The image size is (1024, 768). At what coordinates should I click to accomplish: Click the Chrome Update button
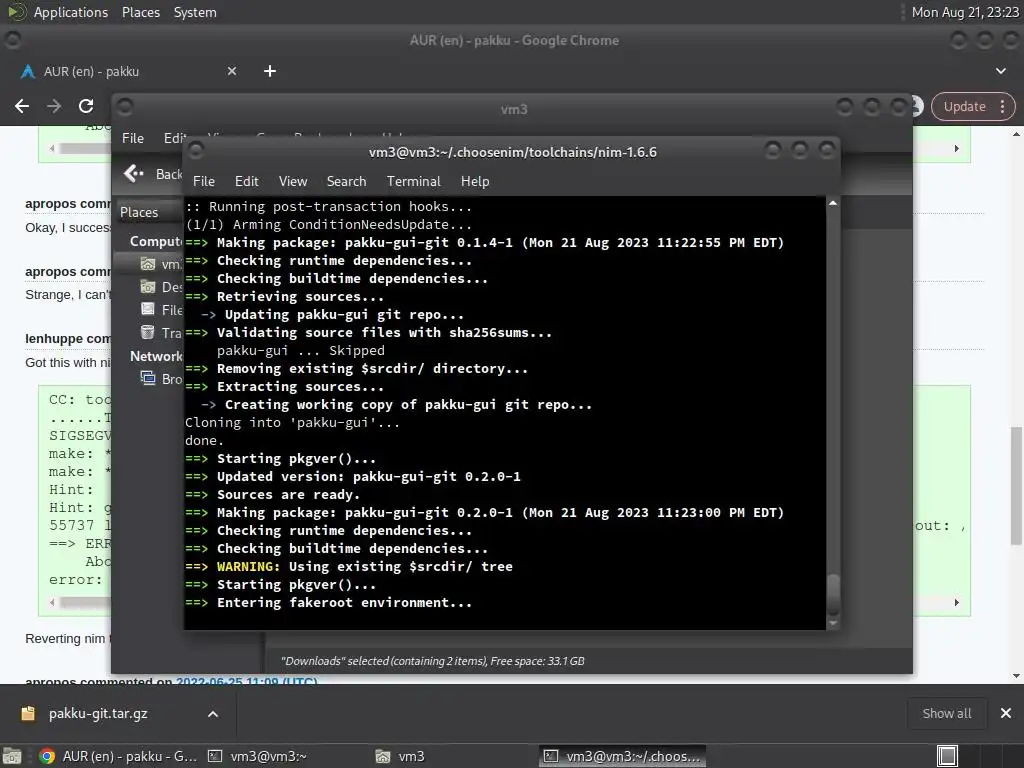point(965,106)
